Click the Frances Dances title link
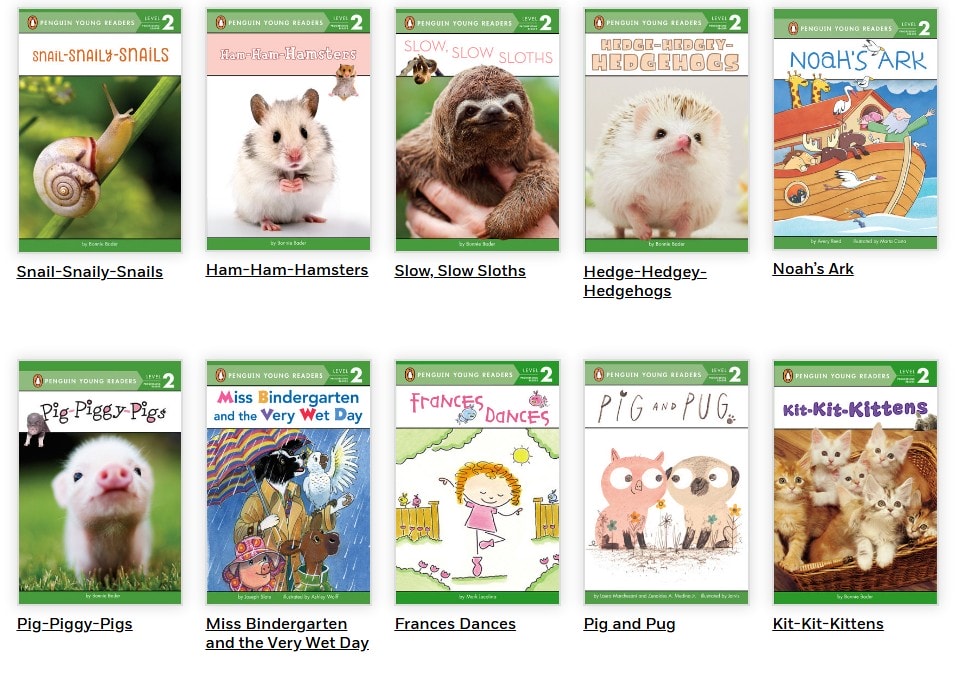Screen dimensions: 961x675 click(x=455, y=624)
